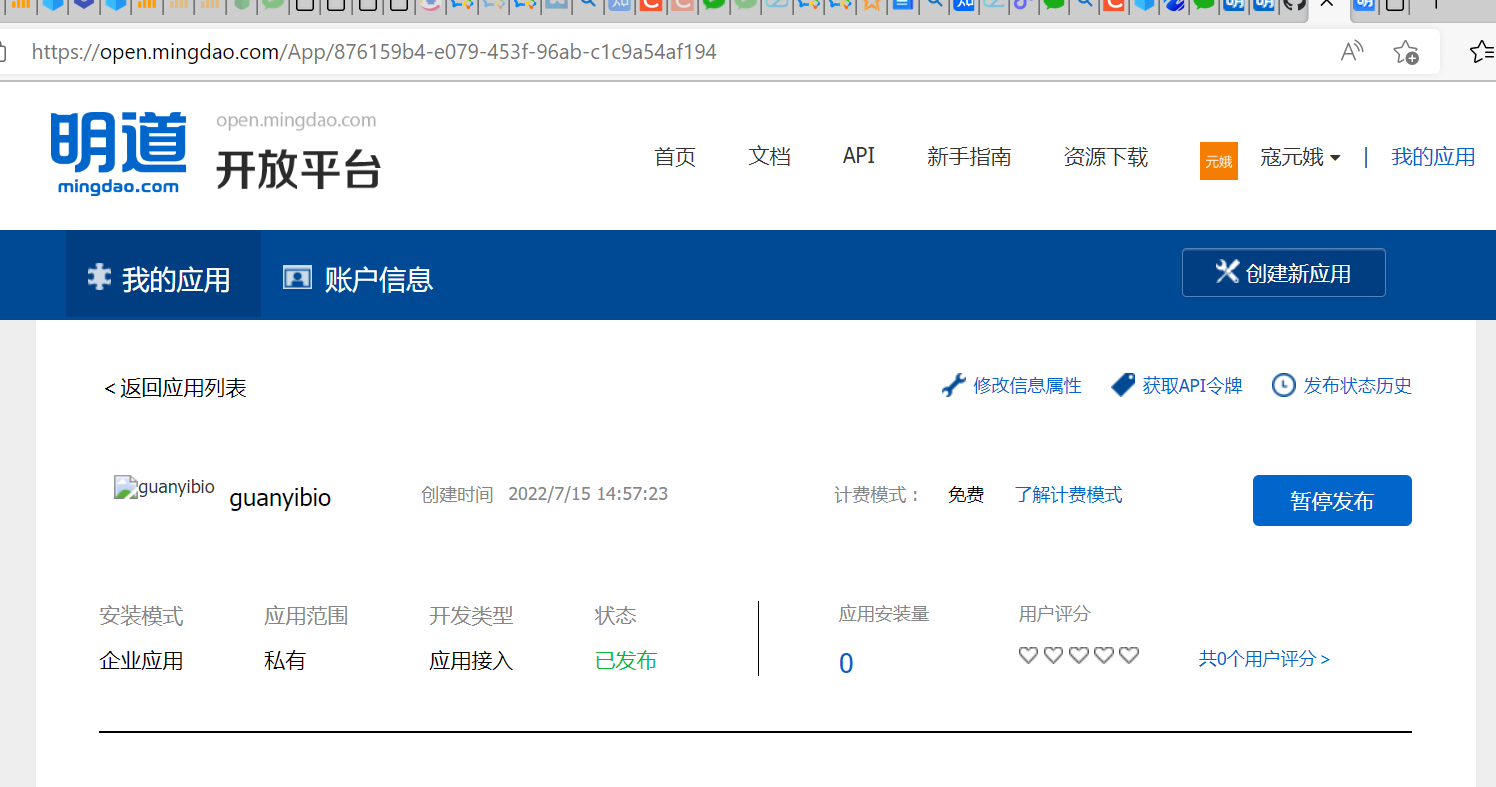The height and width of the screenshot is (787, 1496).
Task: Click the orange 元娥 user avatar
Action: (1218, 160)
